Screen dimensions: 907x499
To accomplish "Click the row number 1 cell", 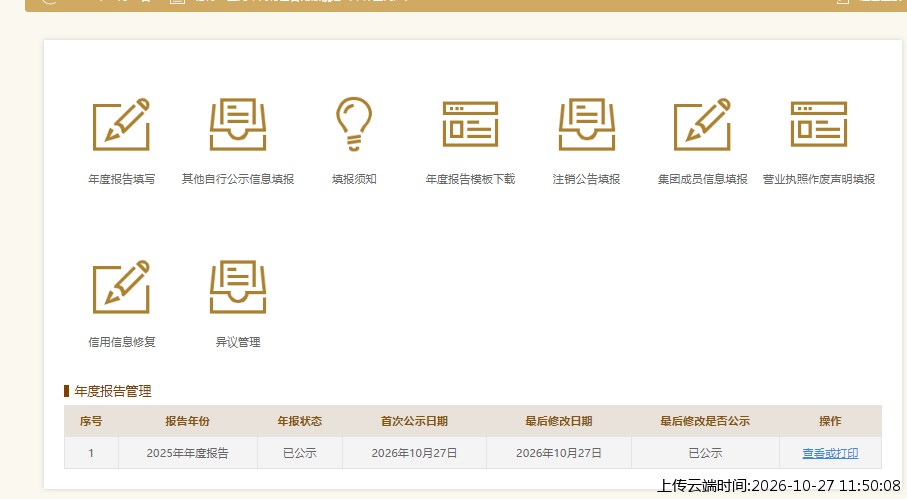I will pyautogui.click(x=91, y=453).
